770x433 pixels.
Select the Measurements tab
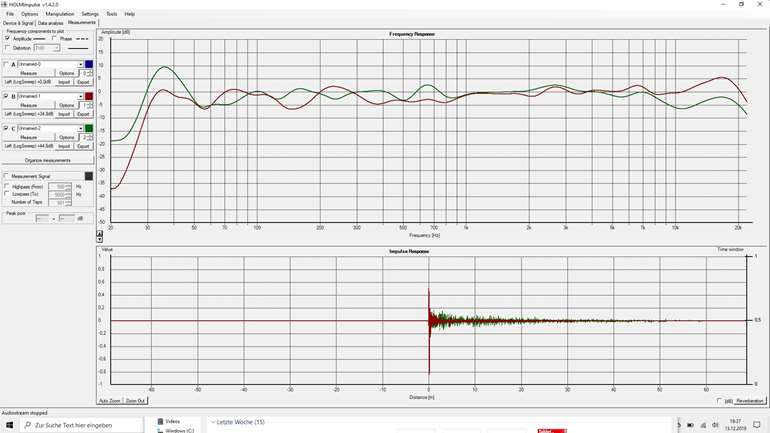82,23
